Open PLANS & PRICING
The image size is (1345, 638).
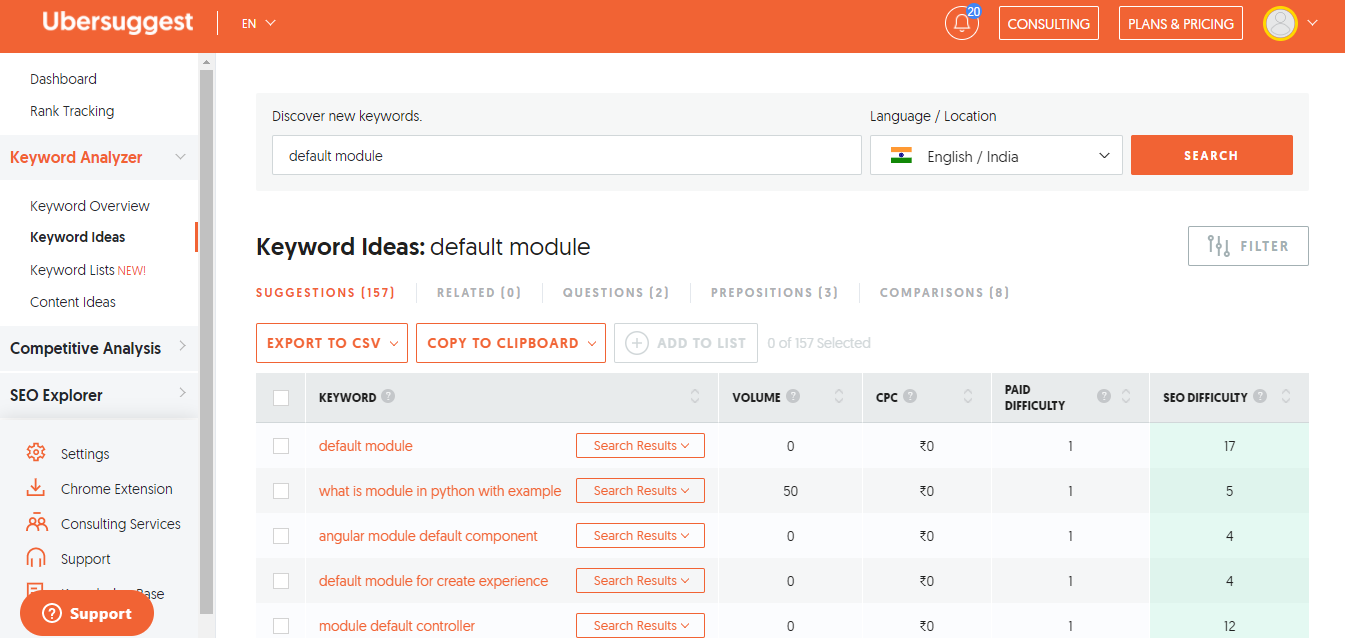[x=1180, y=23]
